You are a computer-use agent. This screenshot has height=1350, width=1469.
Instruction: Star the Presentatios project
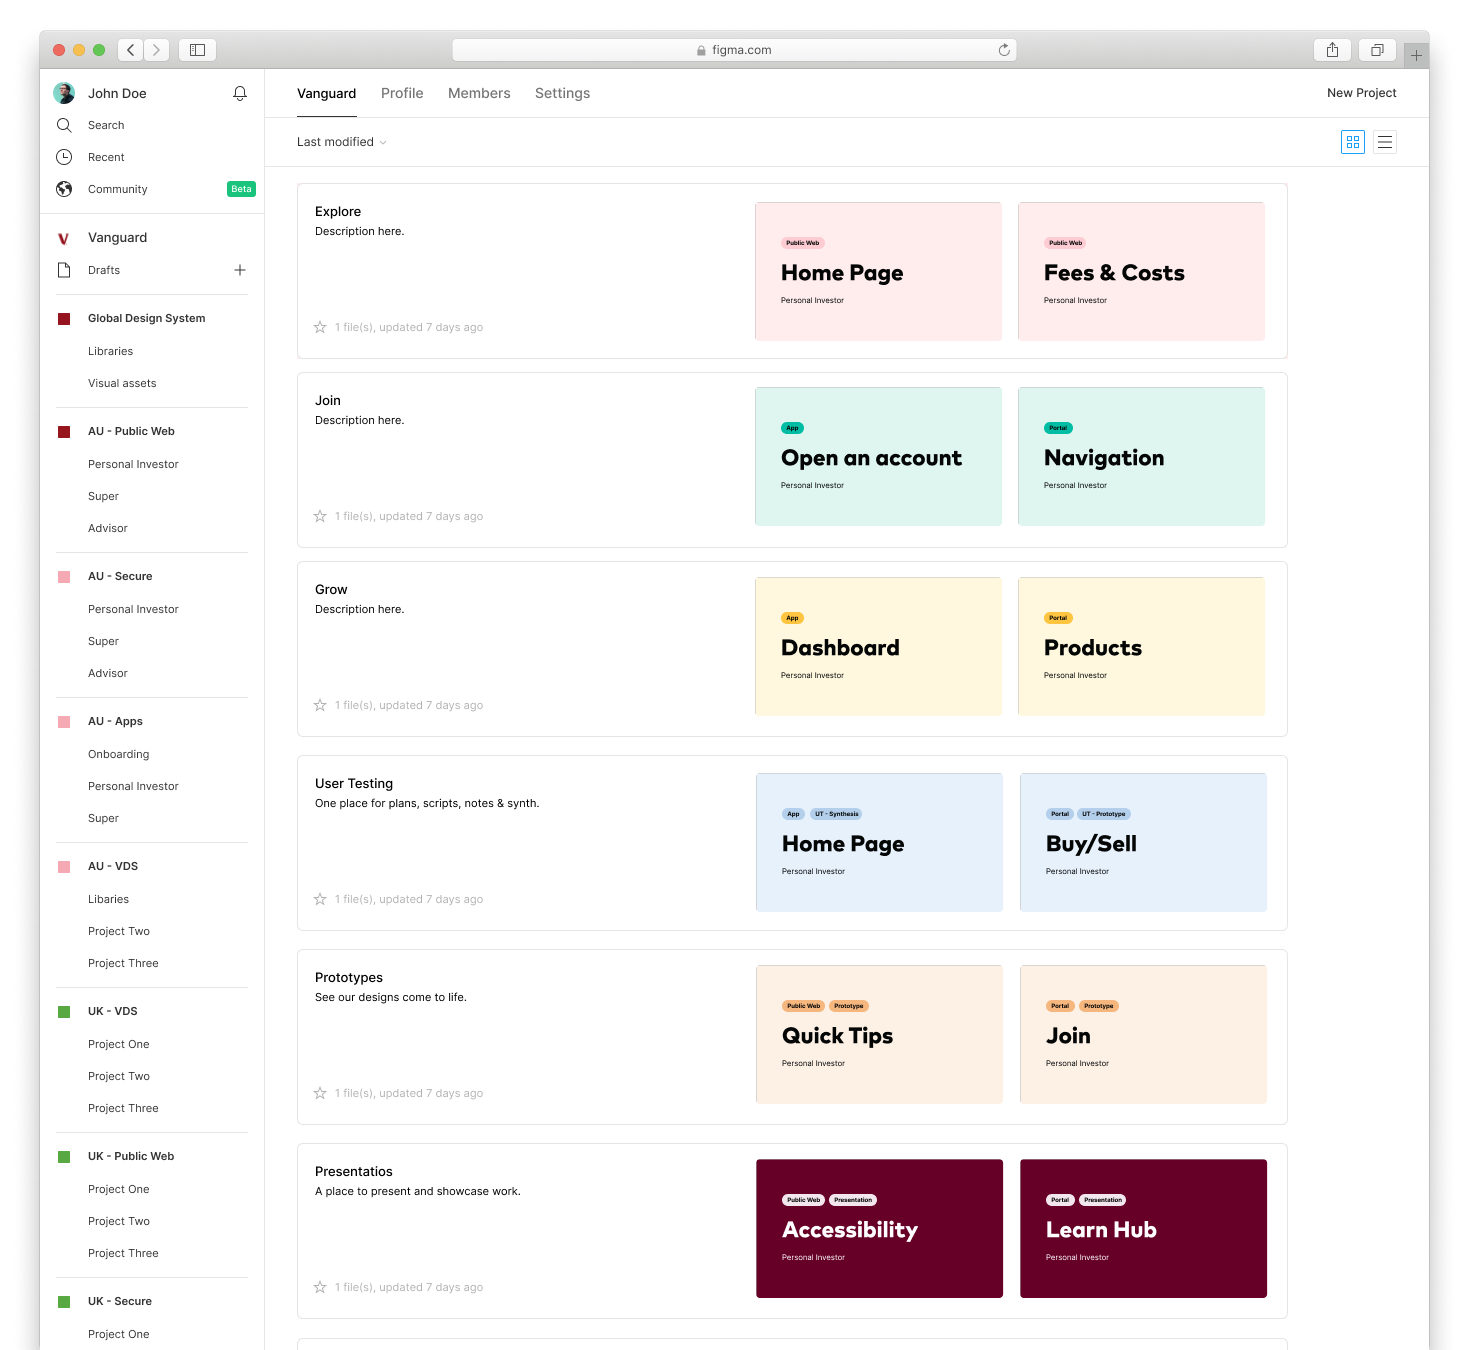[x=320, y=1287]
